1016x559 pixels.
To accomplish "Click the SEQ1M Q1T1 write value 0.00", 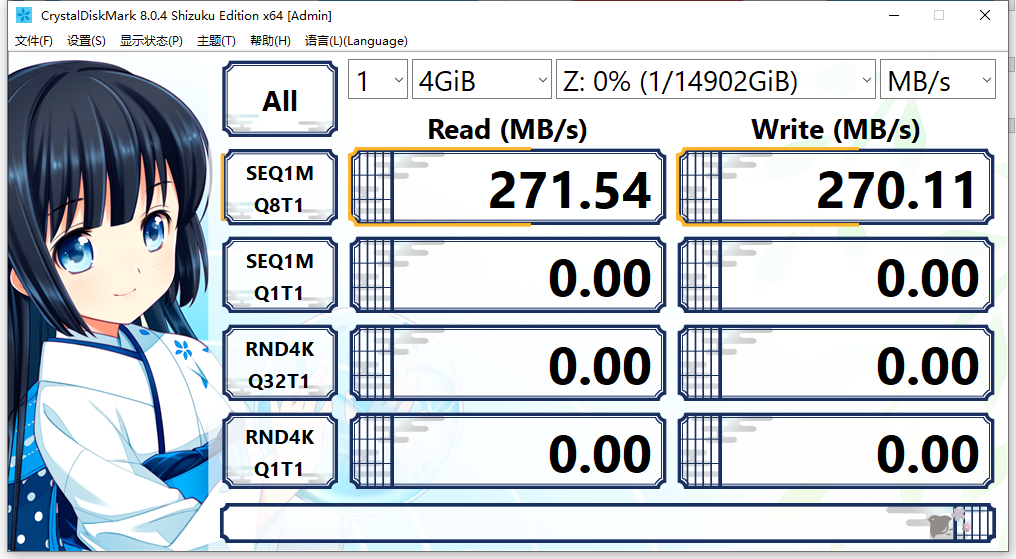I will [x=835, y=276].
